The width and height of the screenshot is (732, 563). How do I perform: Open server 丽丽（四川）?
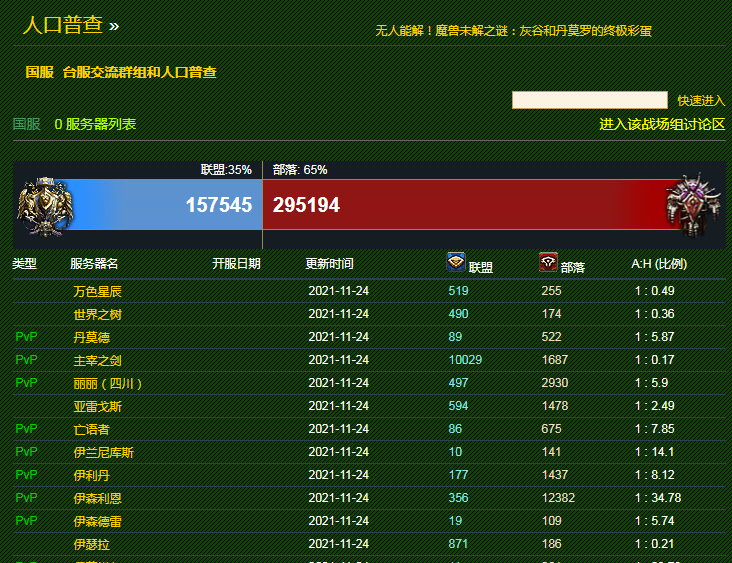pos(108,384)
